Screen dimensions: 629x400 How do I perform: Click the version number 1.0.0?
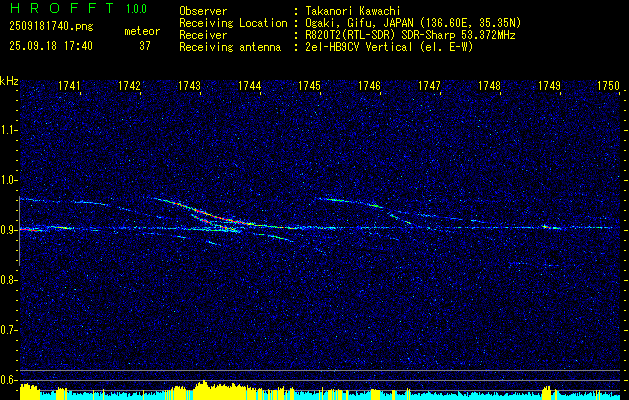click(136, 9)
